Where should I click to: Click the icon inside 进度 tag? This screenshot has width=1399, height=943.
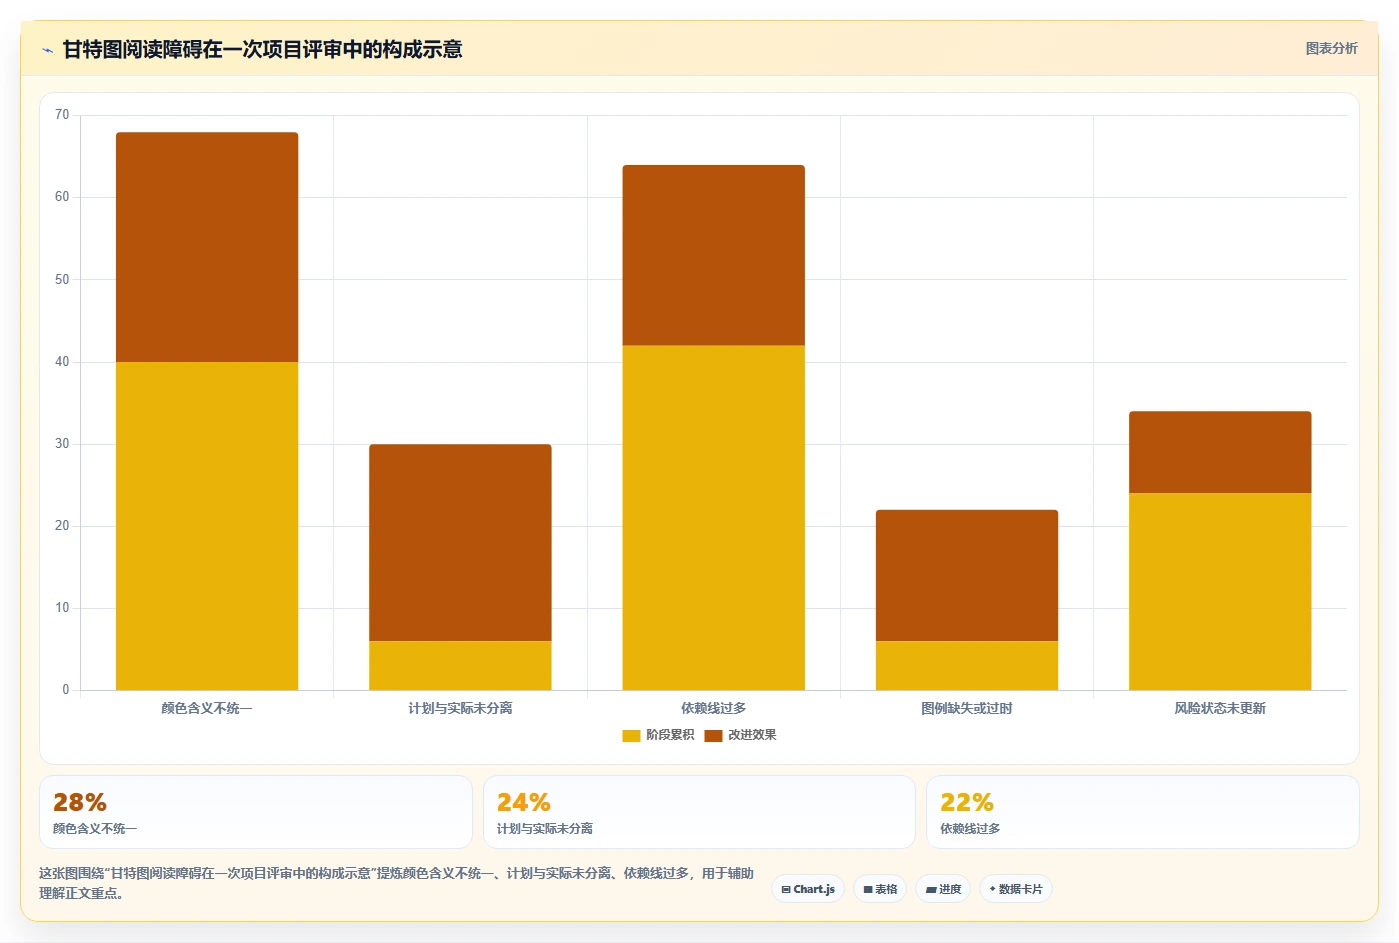point(930,889)
